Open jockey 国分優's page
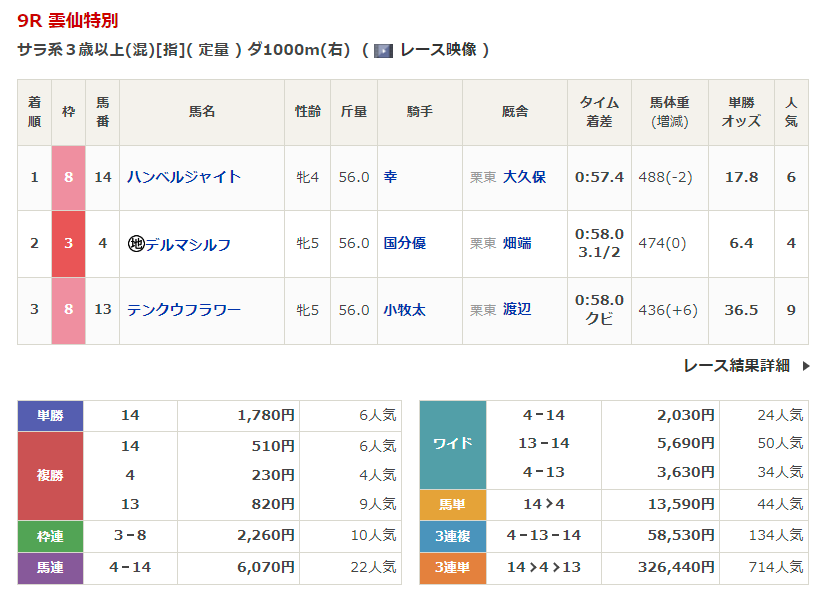The height and width of the screenshot is (595, 829). (x=405, y=243)
